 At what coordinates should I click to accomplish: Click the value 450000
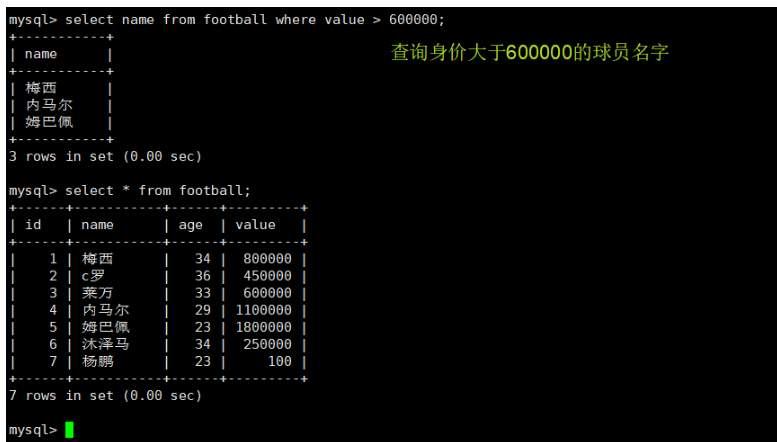267,276
